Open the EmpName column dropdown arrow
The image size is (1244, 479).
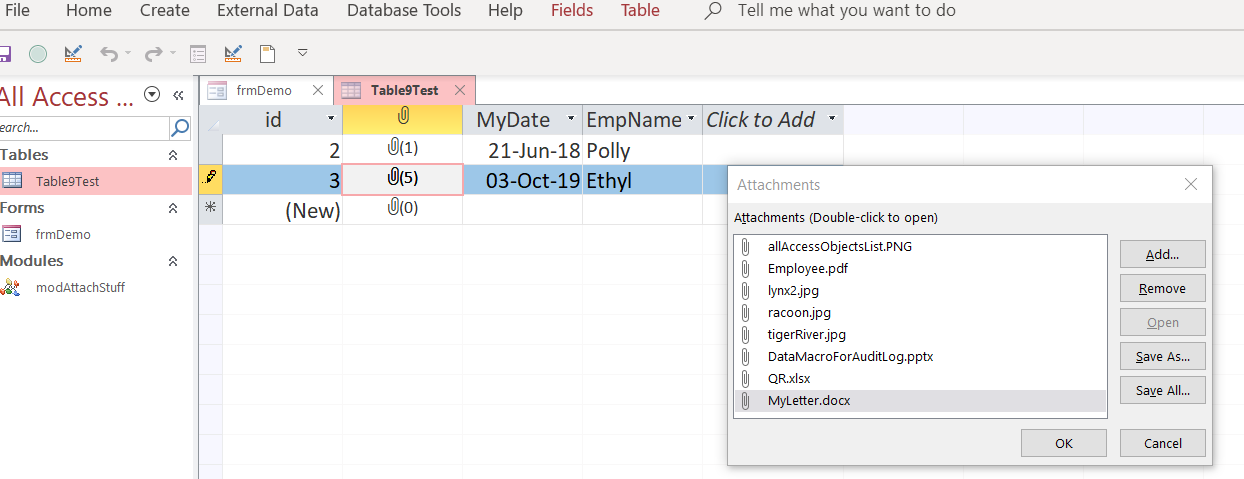tap(691, 120)
